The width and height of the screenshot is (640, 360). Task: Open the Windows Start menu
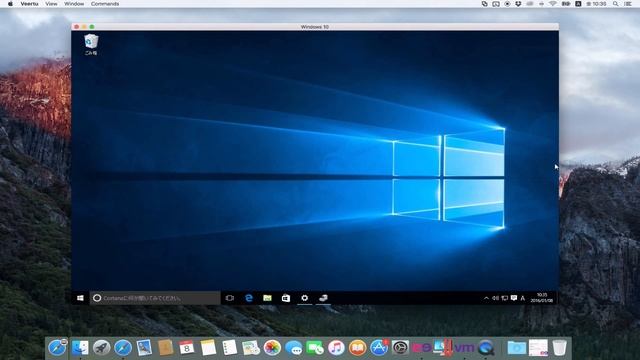[80, 298]
